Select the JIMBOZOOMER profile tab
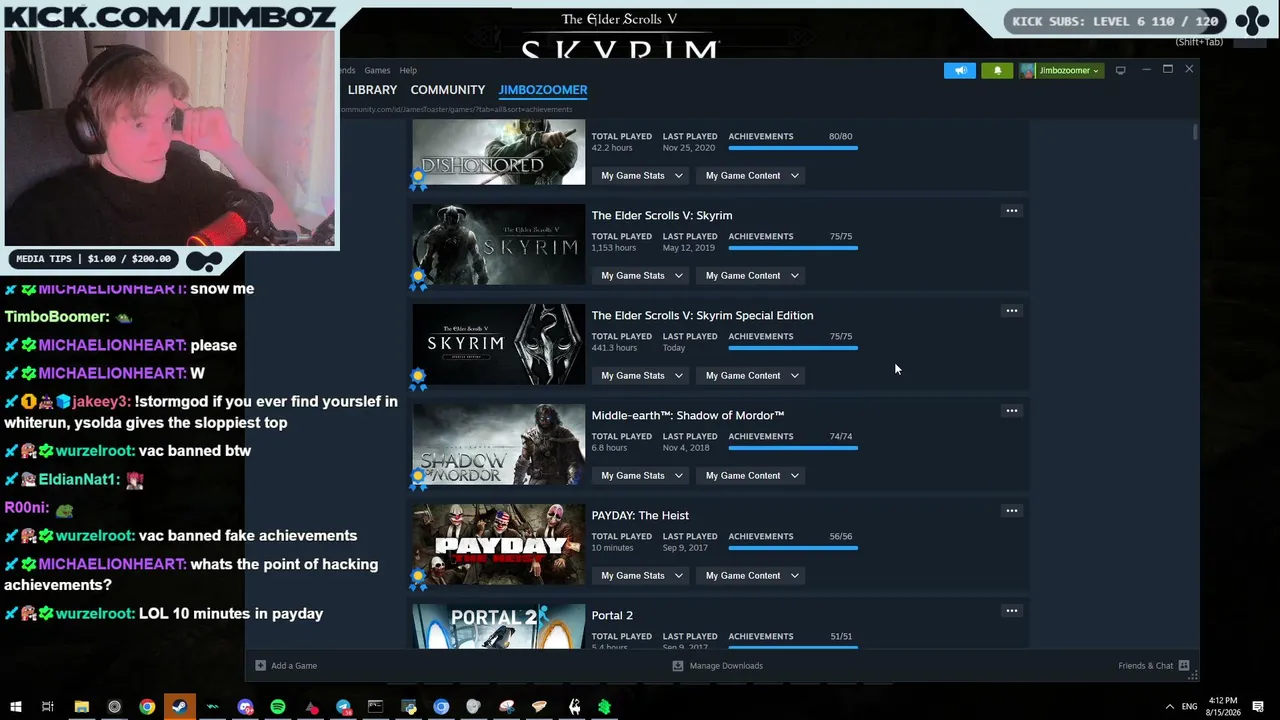This screenshot has height=720, width=1280. tap(543, 90)
